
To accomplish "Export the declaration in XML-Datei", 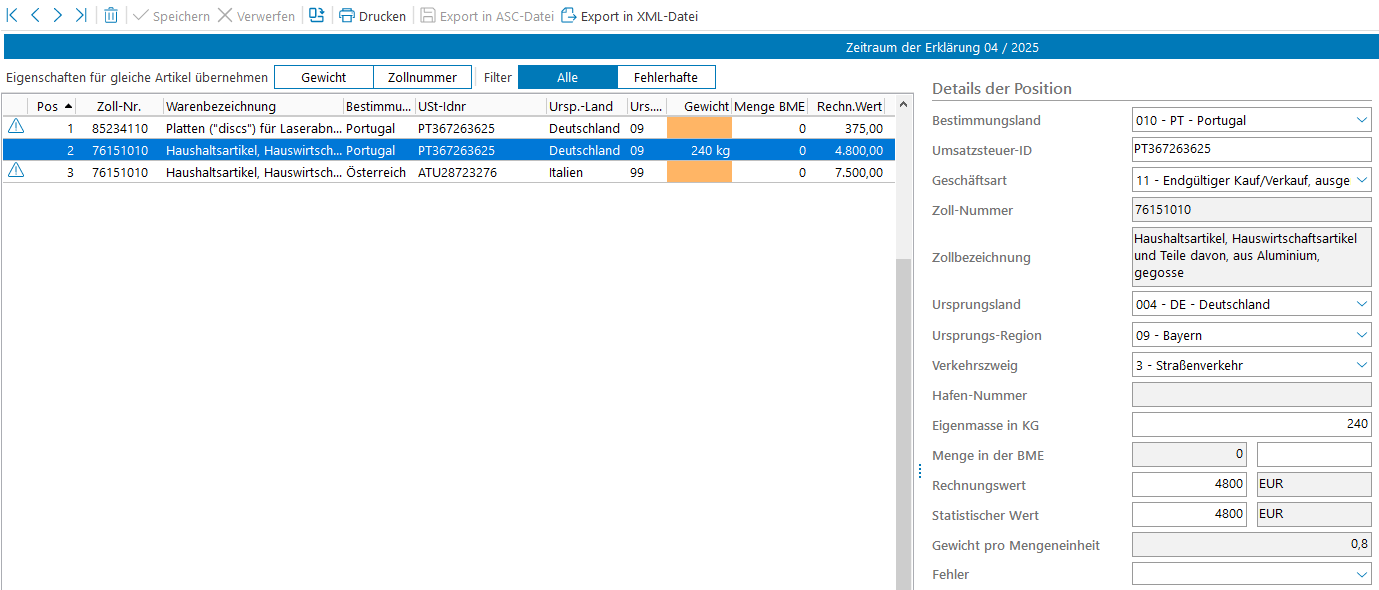I will tap(629, 16).
